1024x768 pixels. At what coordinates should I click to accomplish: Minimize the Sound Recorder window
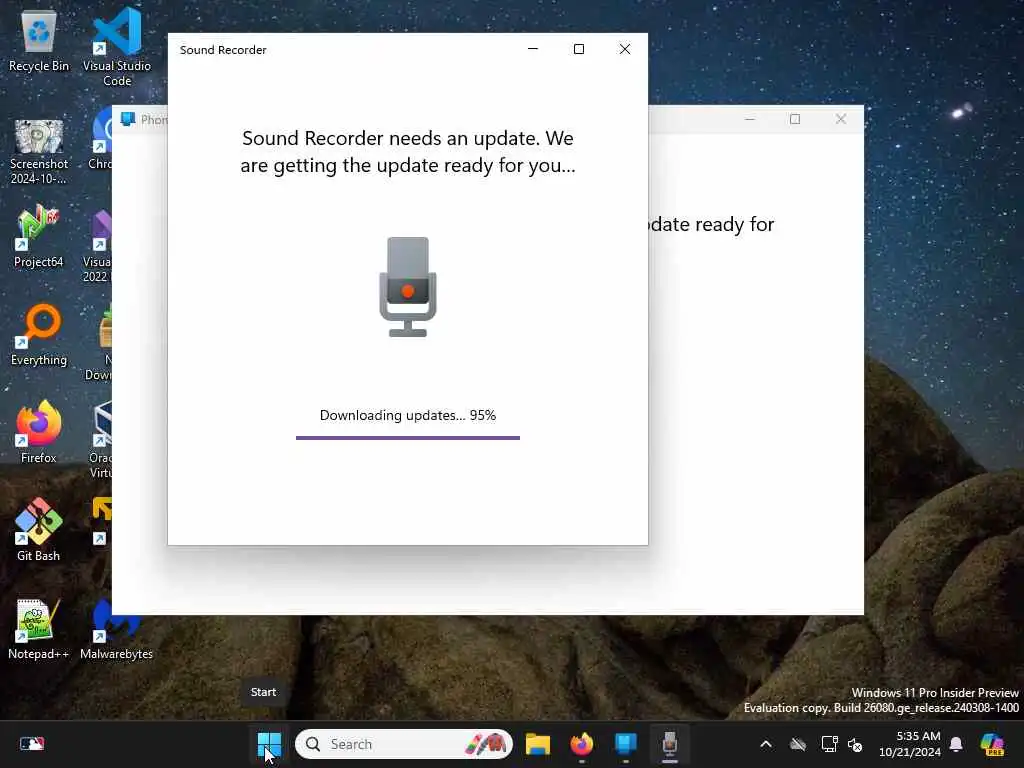(x=533, y=49)
